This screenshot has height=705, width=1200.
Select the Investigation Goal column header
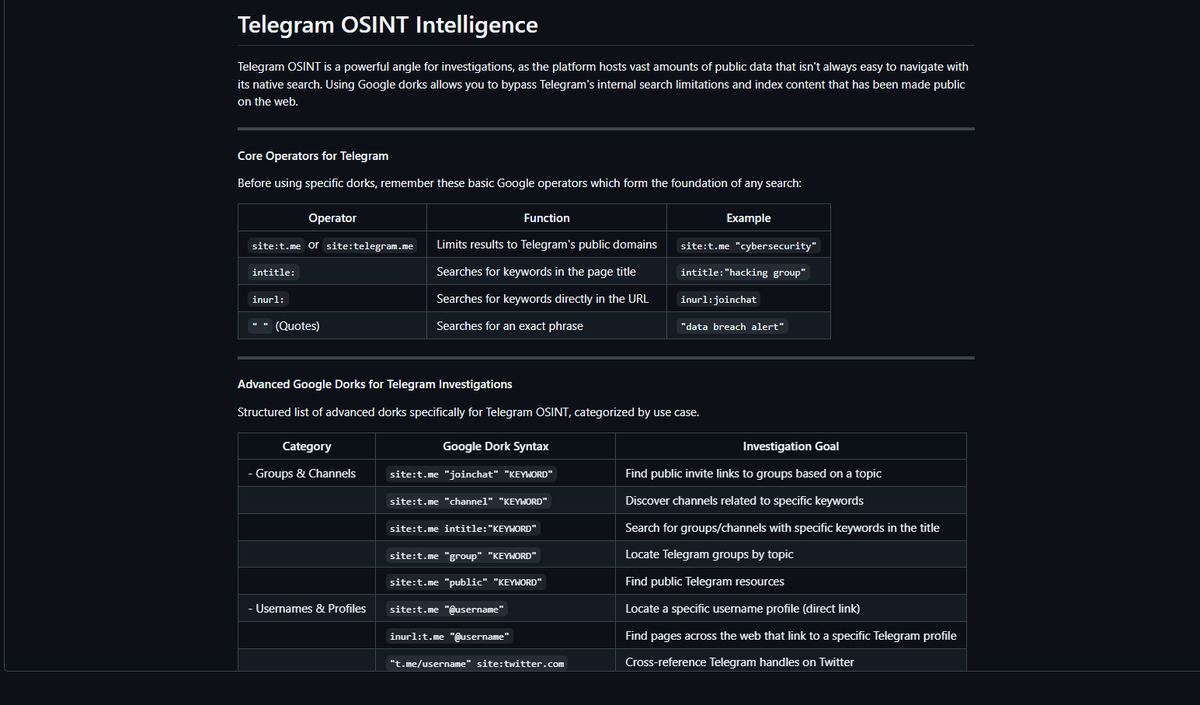(791, 446)
